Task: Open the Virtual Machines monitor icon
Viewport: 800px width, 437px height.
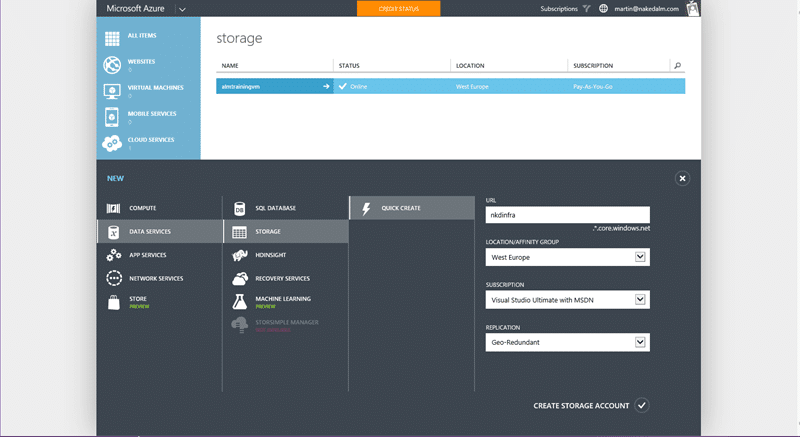Action: click(112, 91)
